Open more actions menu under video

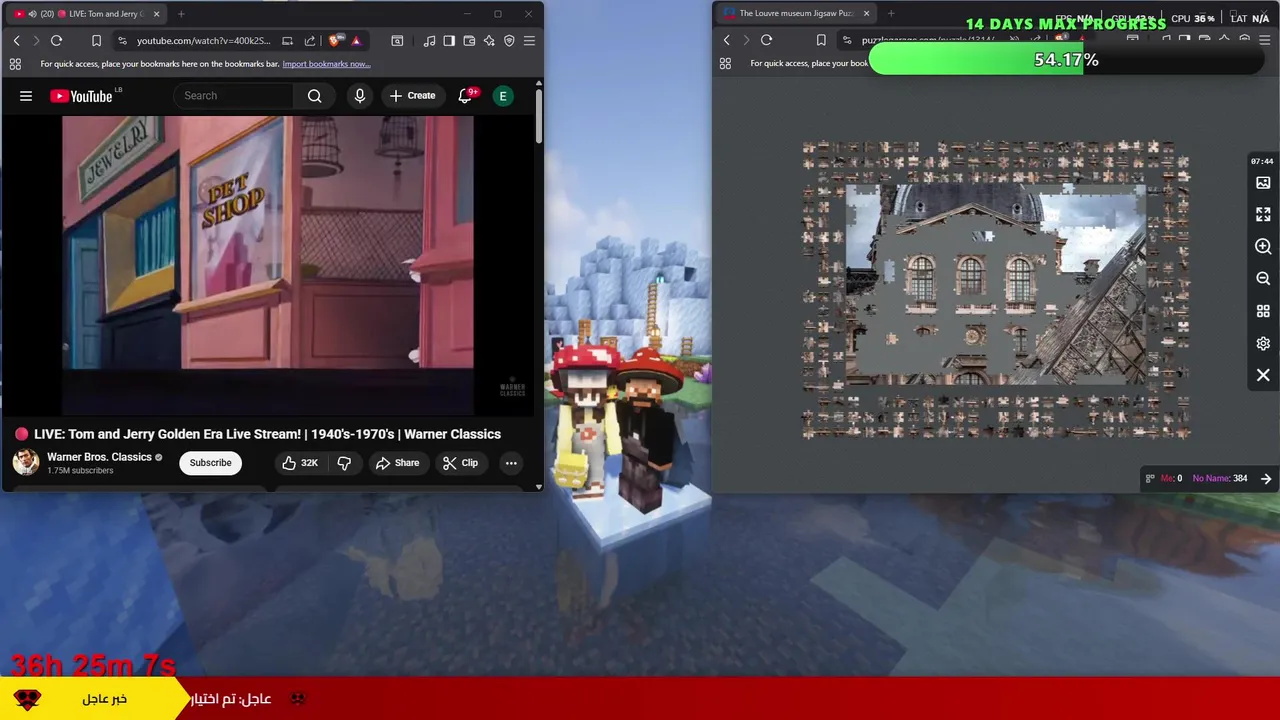pyautogui.click(x=511, y=463)
